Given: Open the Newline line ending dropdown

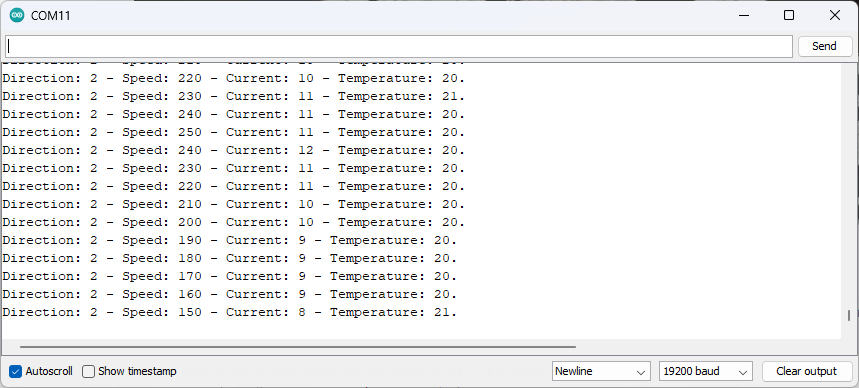Looking at the screenshot, I should coord(601,371).
